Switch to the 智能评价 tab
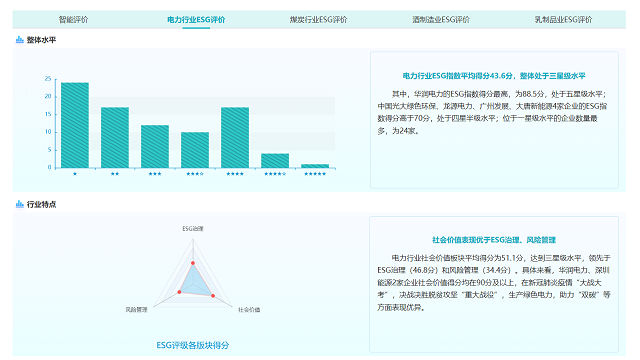This screenshot has width=640, height=360. [x=73, y=20]
